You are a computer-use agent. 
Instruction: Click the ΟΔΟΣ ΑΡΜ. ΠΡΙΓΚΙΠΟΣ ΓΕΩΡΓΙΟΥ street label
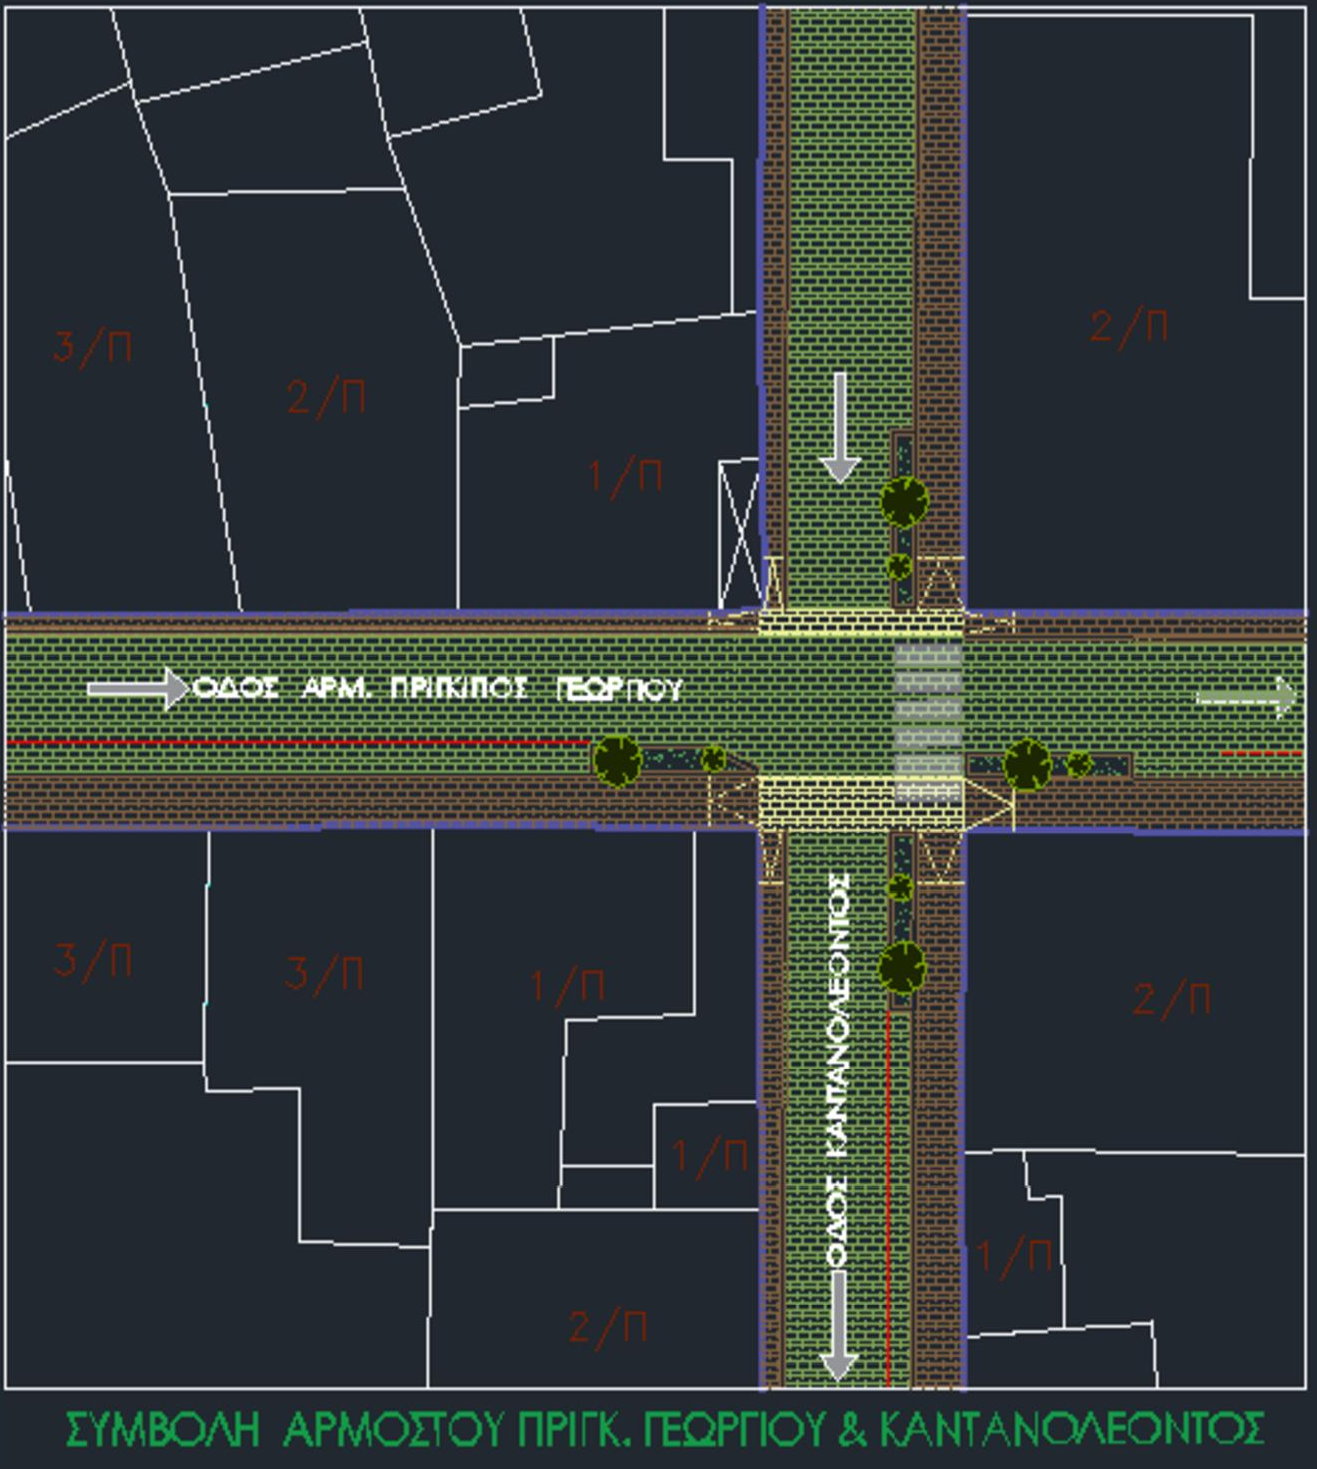pyautogui.click(x=437, y=688)
